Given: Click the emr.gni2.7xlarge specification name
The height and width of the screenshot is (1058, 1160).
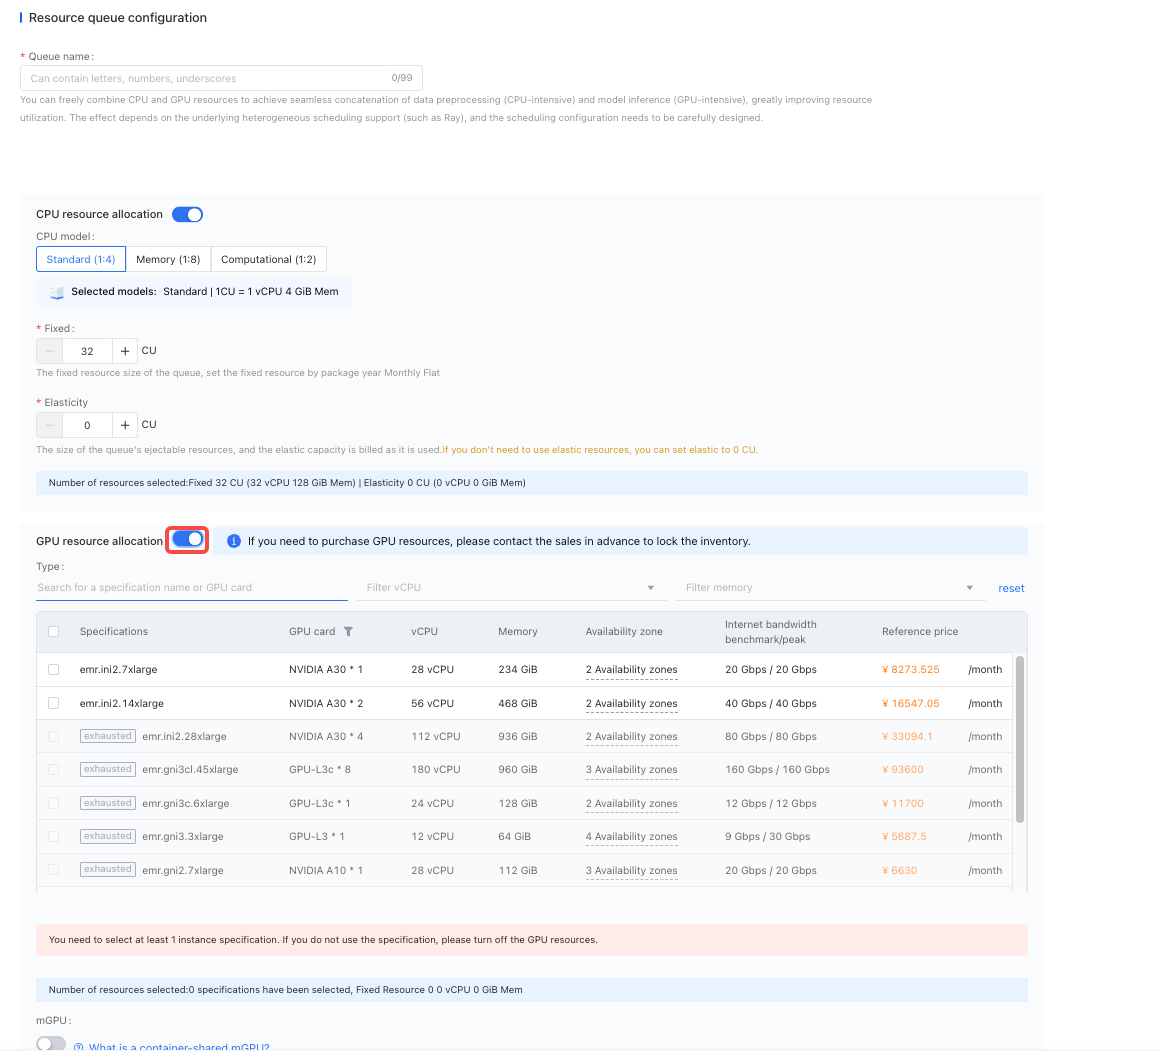Looking at the screenshot, I should coord(183,871).
